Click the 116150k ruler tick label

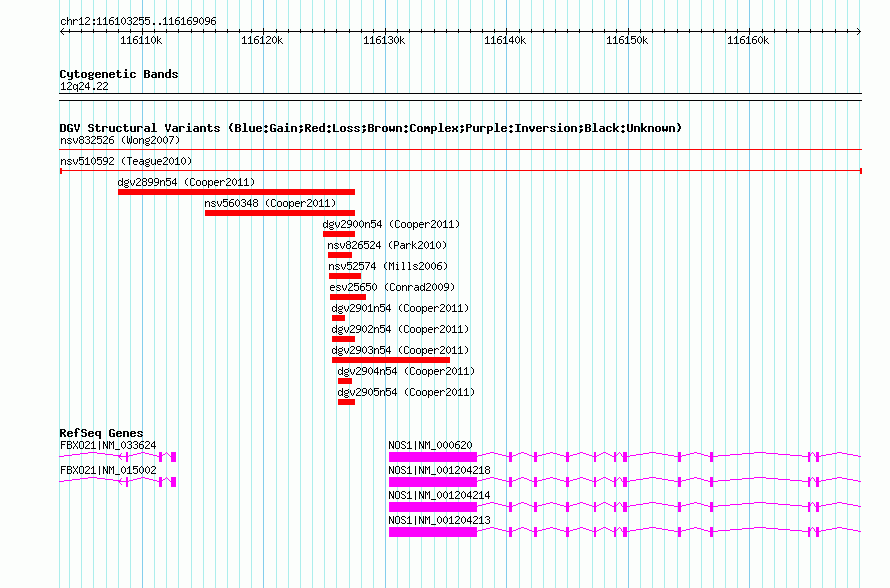coord(627,40)
